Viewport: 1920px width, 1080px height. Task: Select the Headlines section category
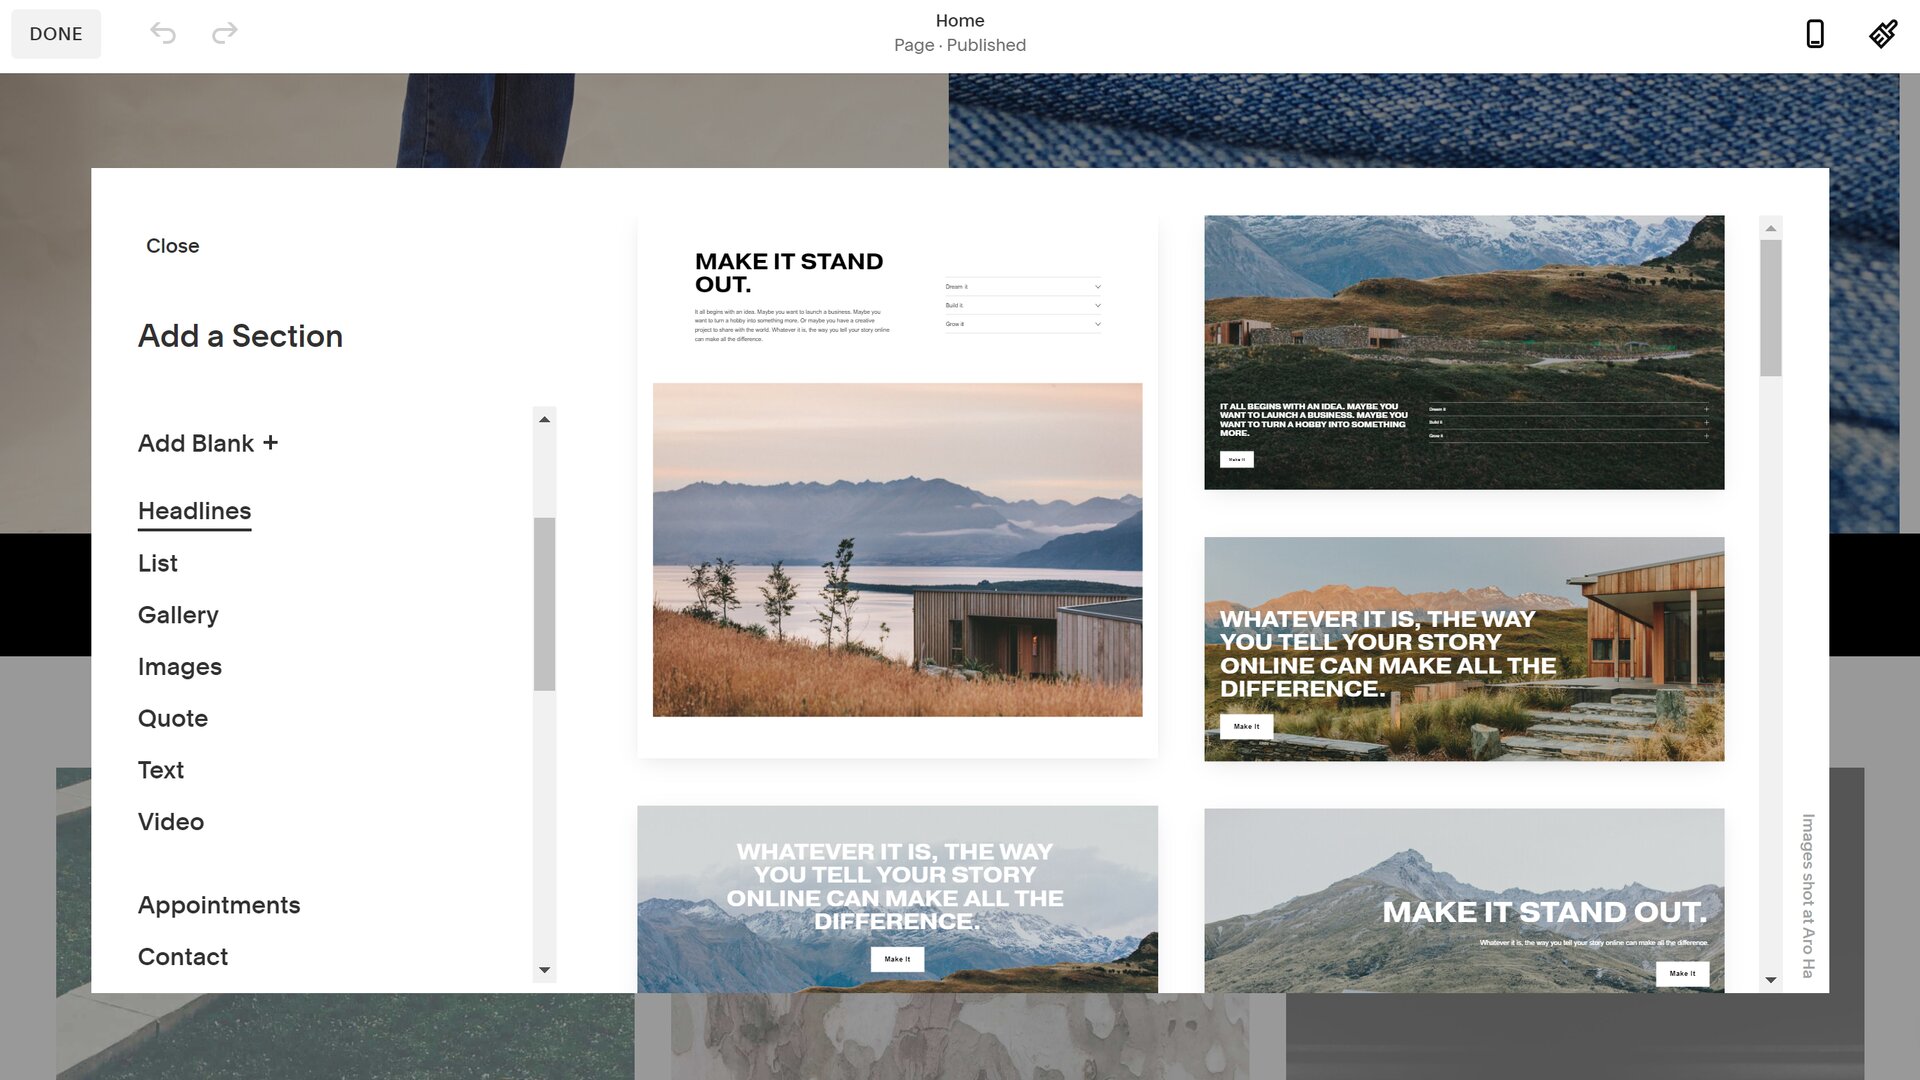point(194,510)
